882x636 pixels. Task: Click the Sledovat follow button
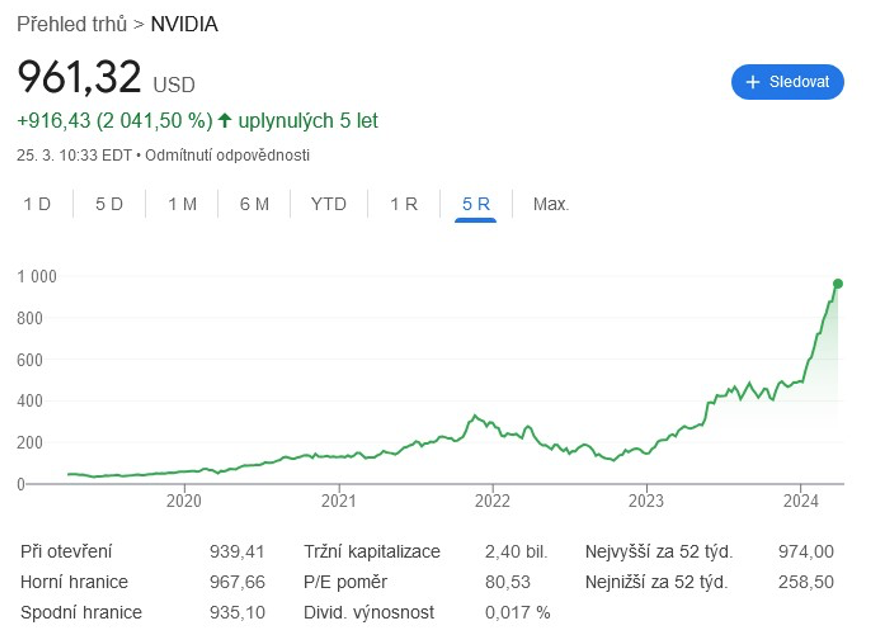787,82
